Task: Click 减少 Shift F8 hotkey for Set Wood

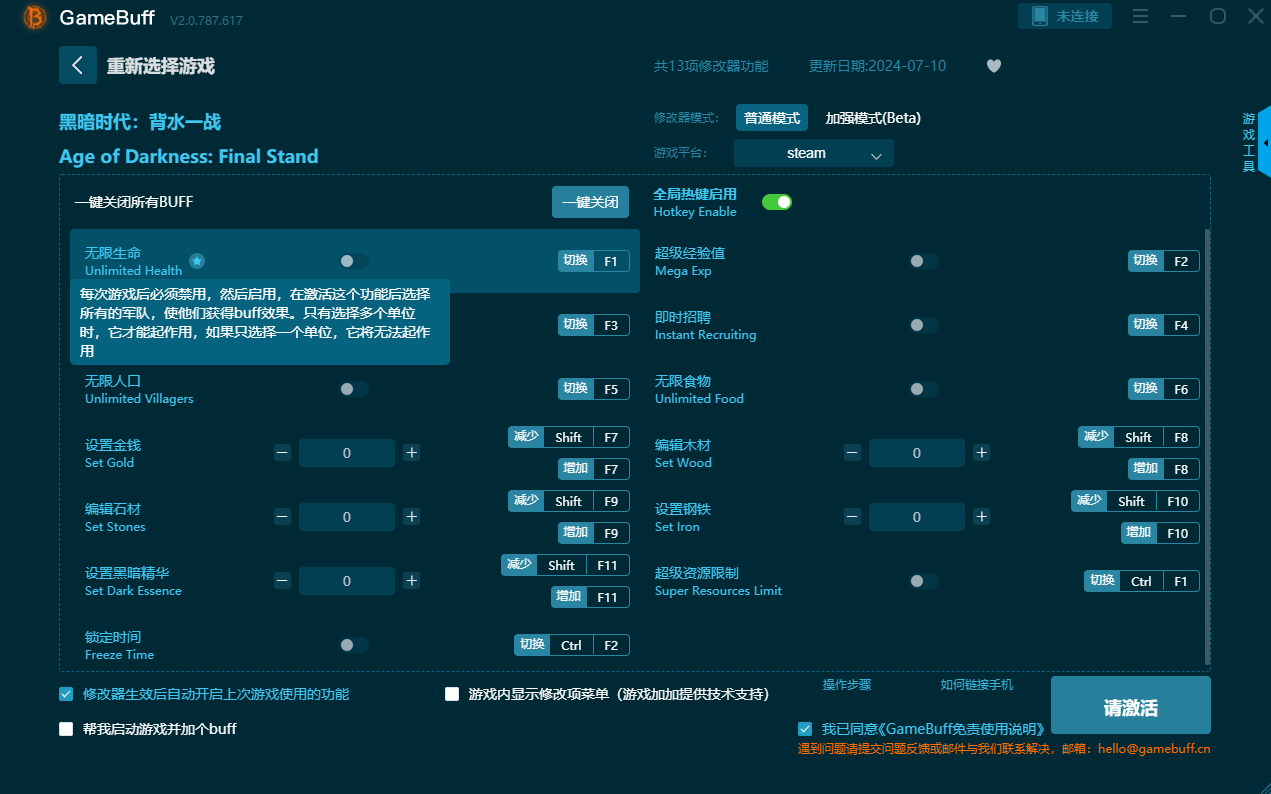Action: (x=1139, y=437)
